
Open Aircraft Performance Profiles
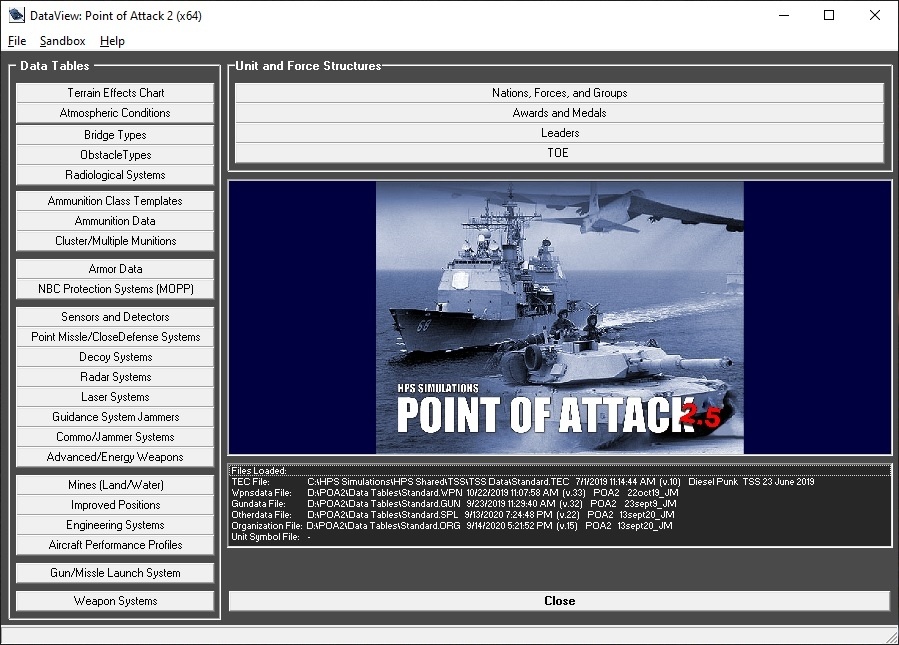[x=115, y=545]
